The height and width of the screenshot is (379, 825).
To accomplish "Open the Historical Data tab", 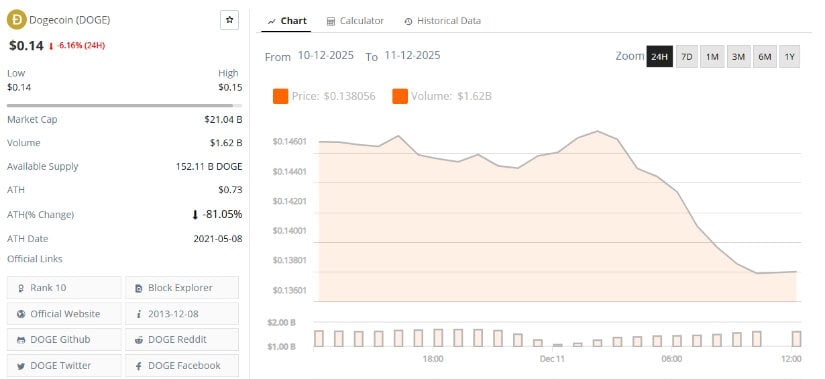I will [x=442, y=21].
